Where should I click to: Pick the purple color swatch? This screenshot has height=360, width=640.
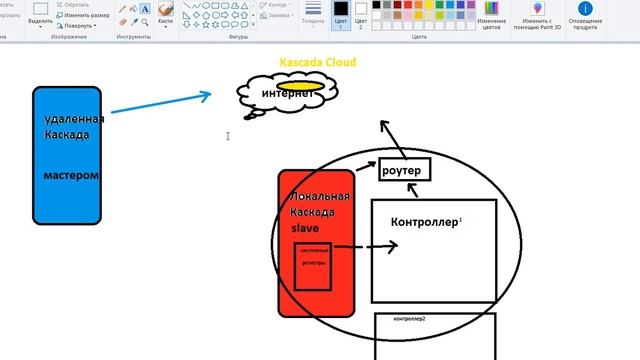point(471,5)
